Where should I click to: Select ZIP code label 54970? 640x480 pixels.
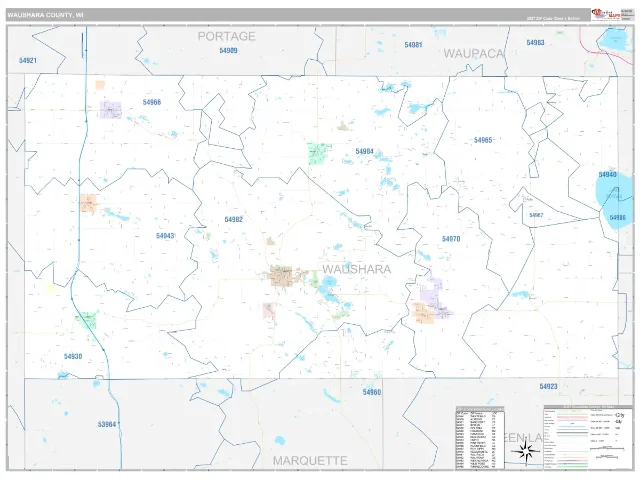[x=451, y=239]
